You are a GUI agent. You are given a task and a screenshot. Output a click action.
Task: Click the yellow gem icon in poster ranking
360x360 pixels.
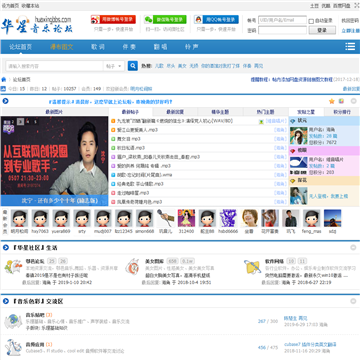pos(293,180)
